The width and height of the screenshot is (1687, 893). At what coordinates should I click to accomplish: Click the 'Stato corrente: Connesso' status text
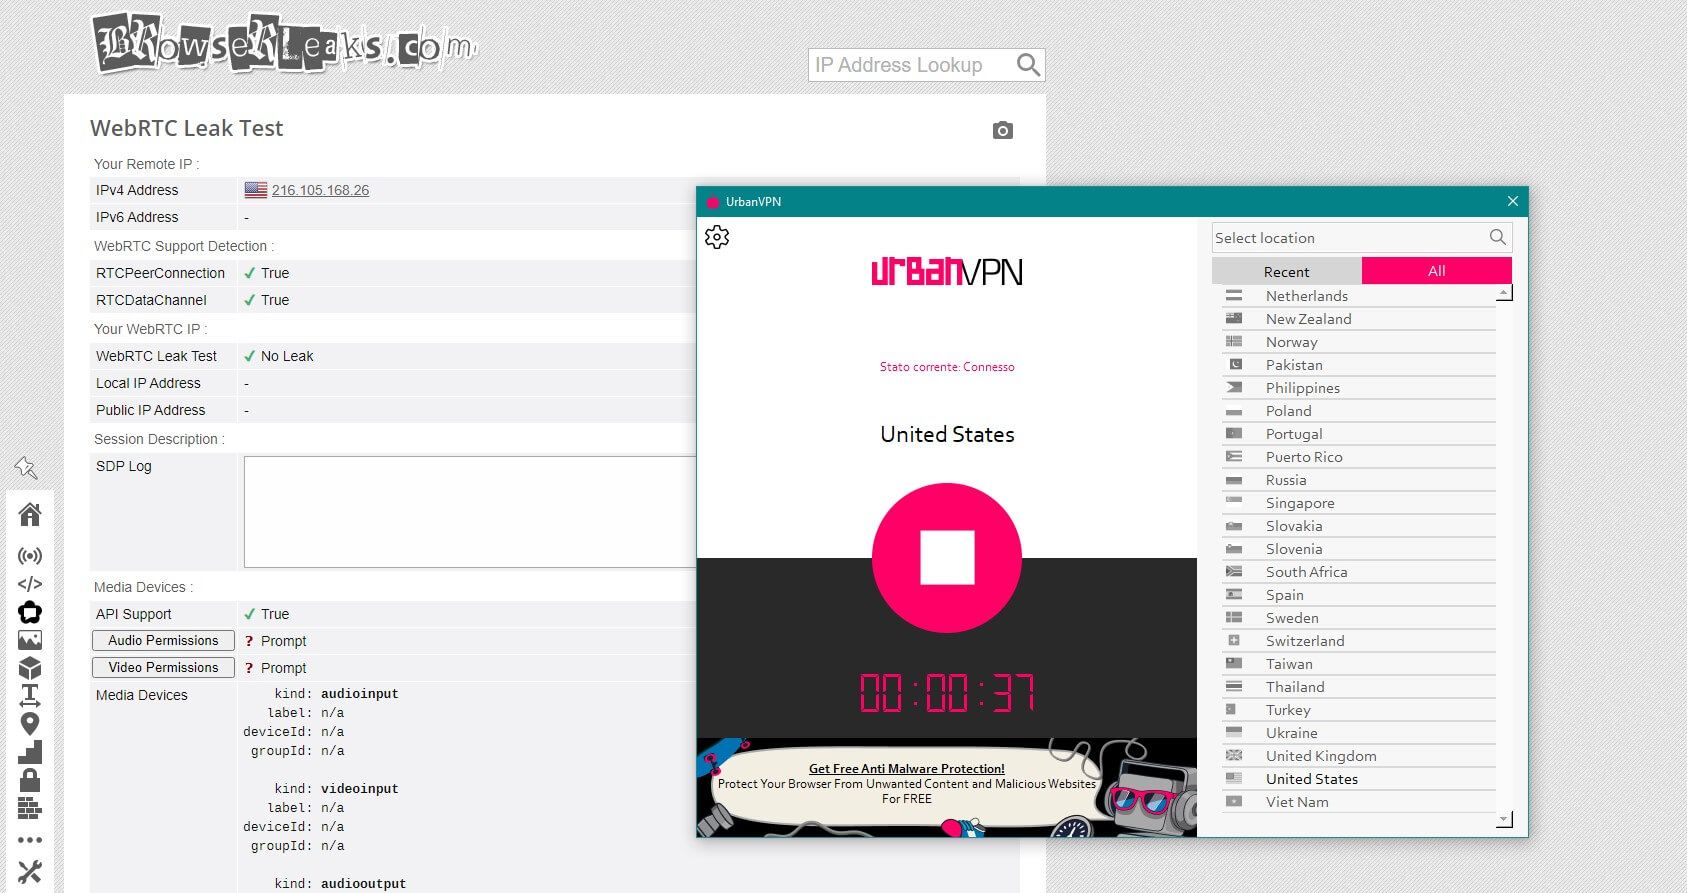click(x=947, y=367)
